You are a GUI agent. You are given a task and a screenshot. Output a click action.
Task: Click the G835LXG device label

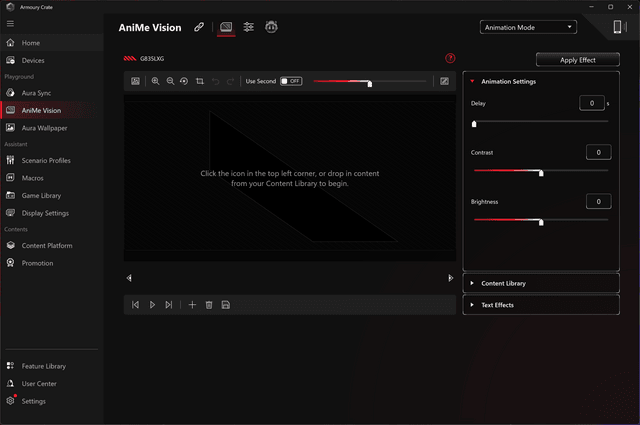coord(152,59)
